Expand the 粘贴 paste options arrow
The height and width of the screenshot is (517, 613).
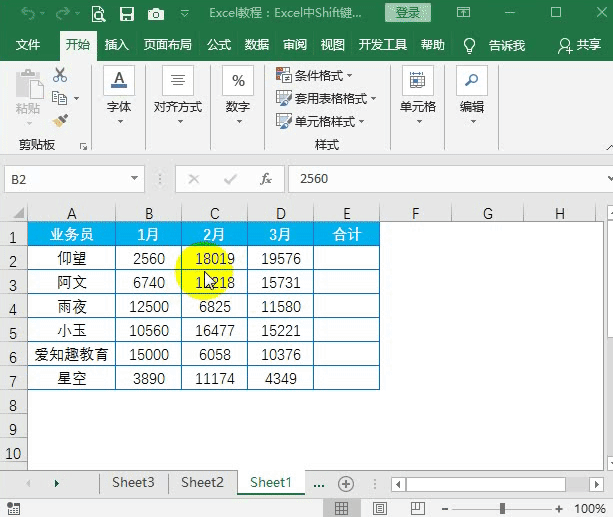pyautogui.click(x=29, y=124)
